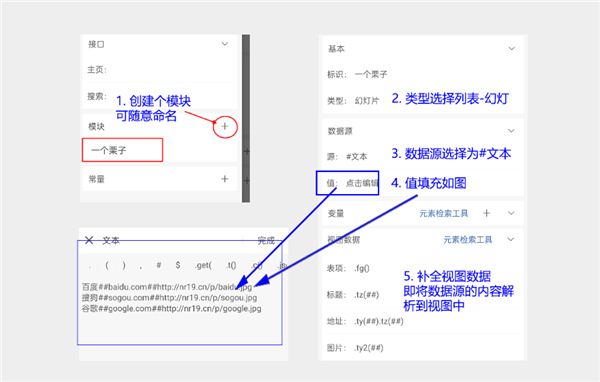Add a constant with the 常量 plus icon
The image size is (600, 382).
click(225, 179)
